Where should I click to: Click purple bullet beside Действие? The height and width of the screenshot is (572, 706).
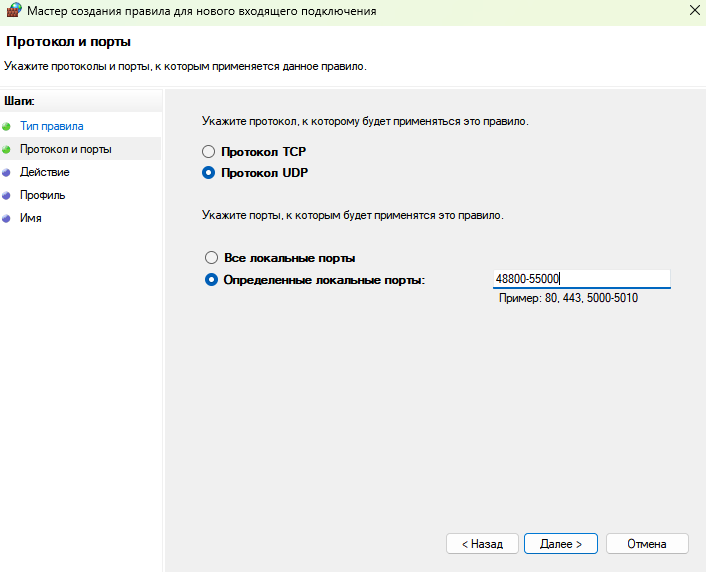6,173
